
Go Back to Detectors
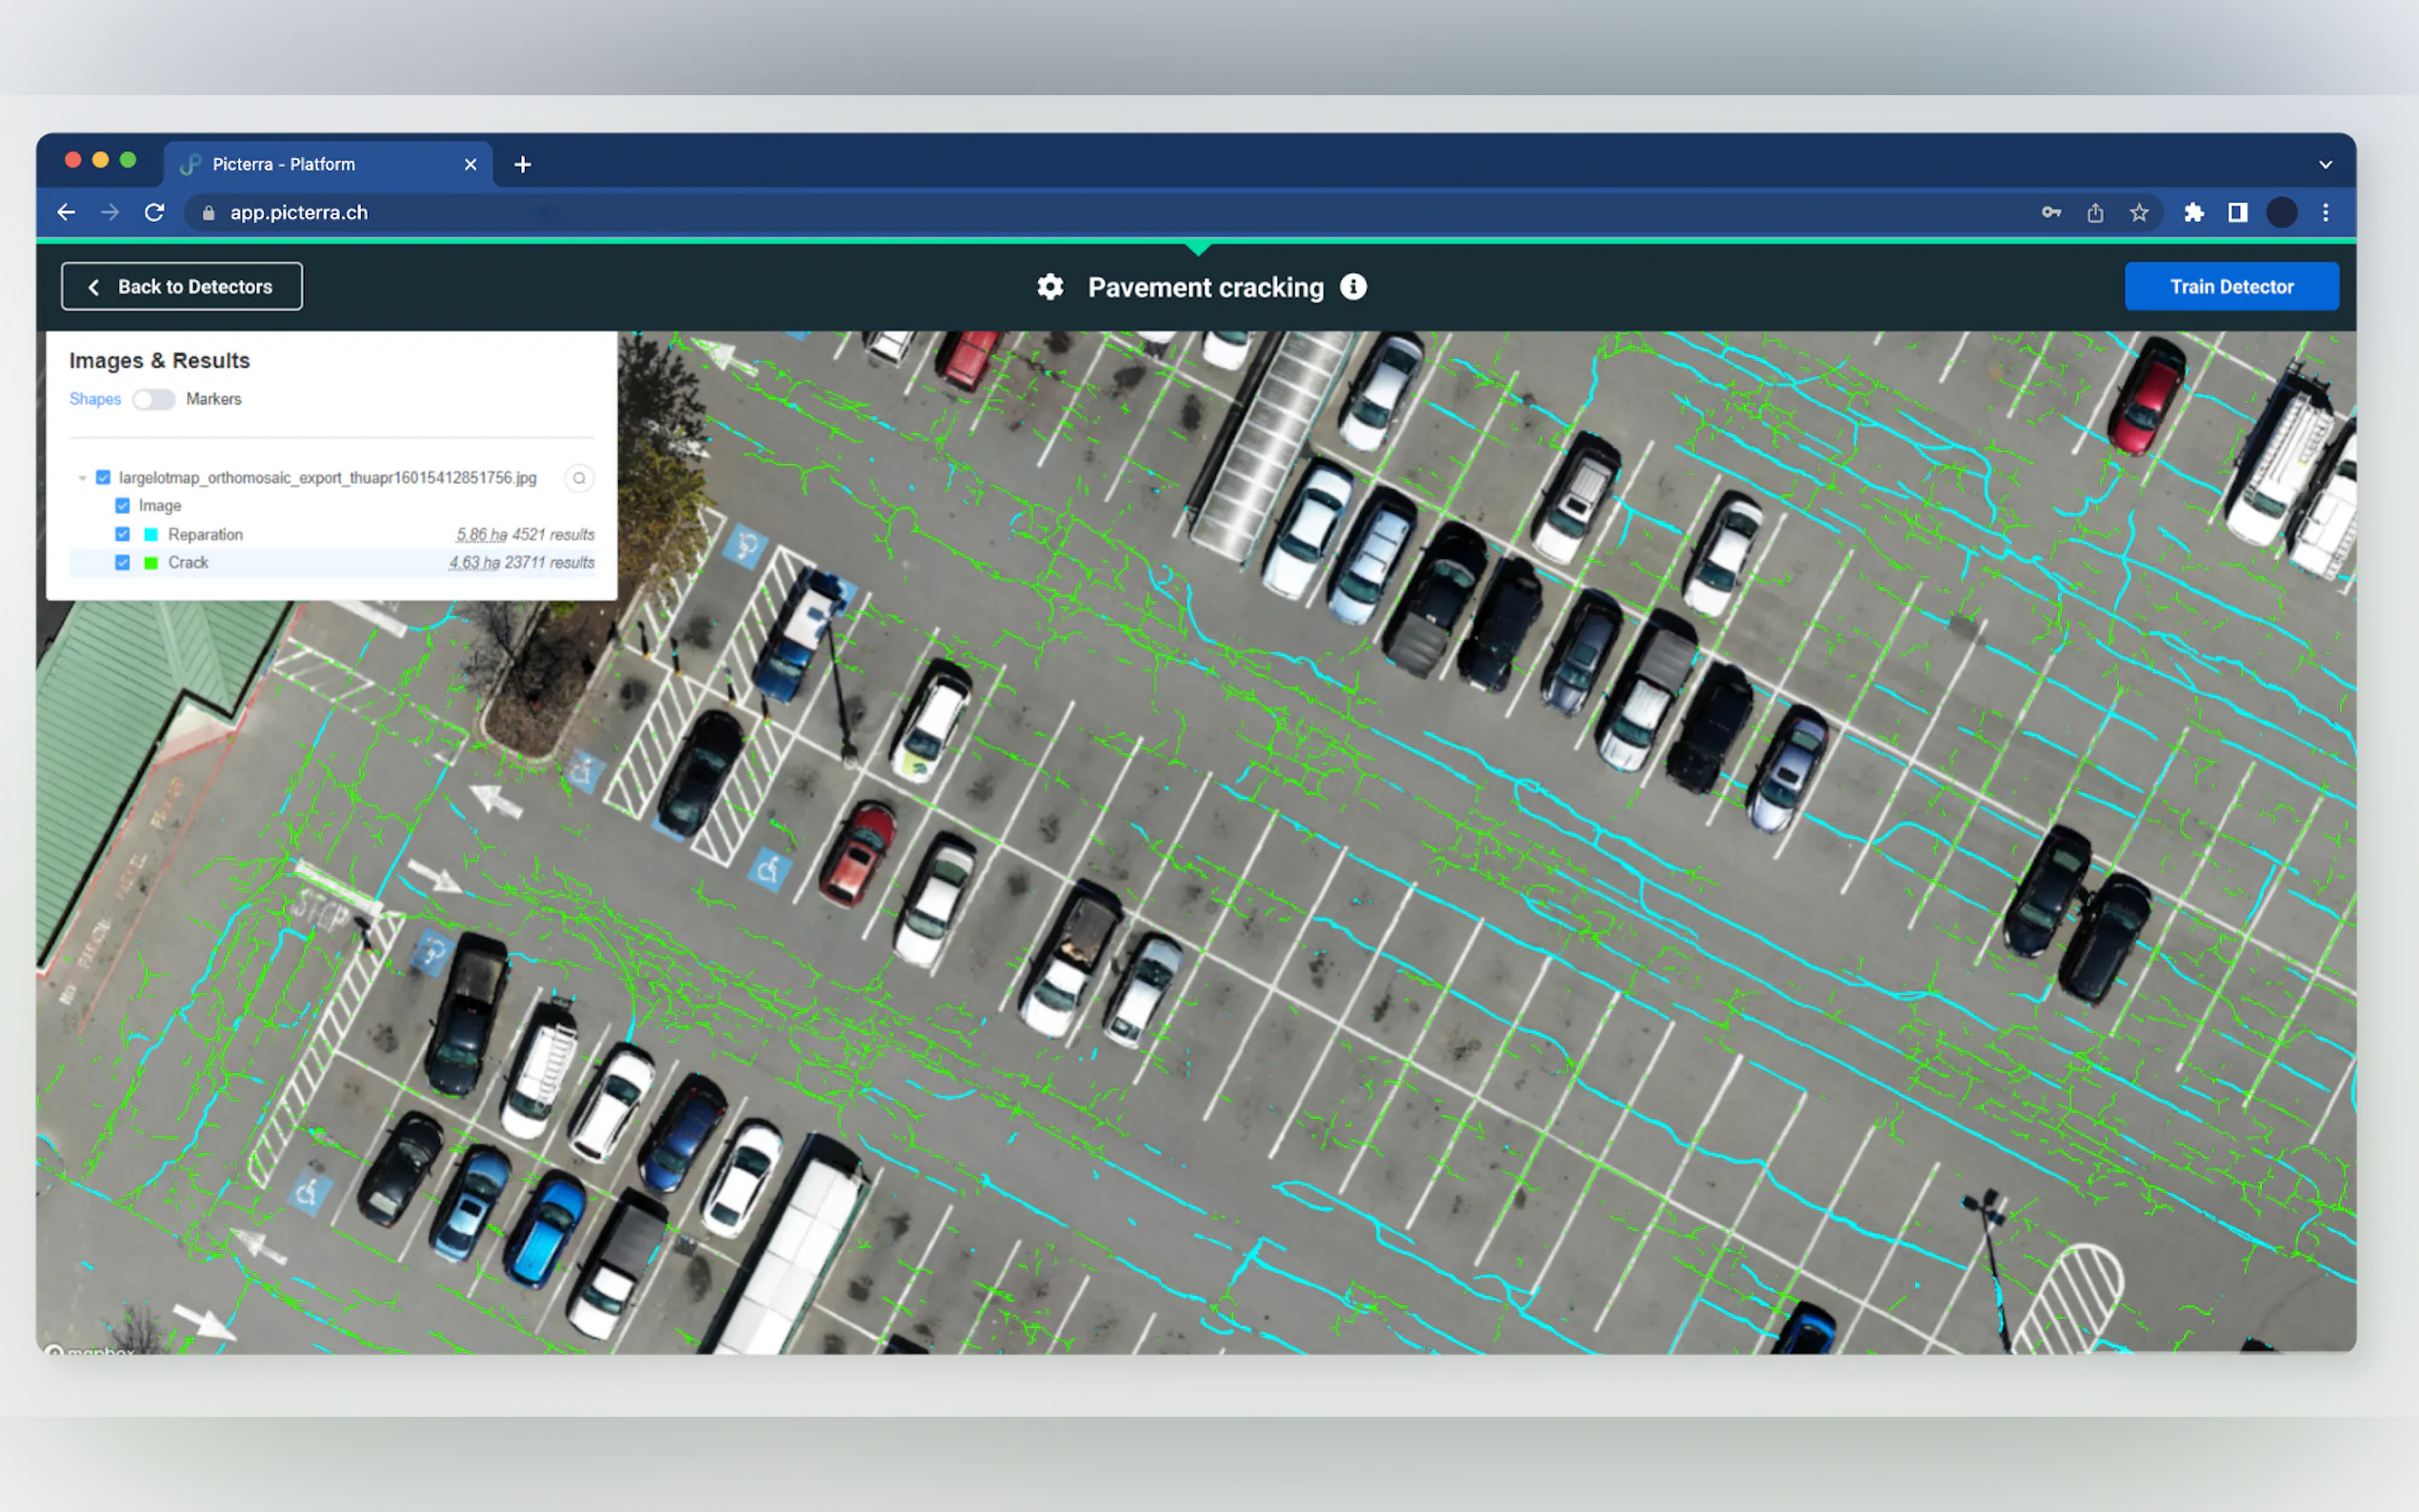coord(182,287)
